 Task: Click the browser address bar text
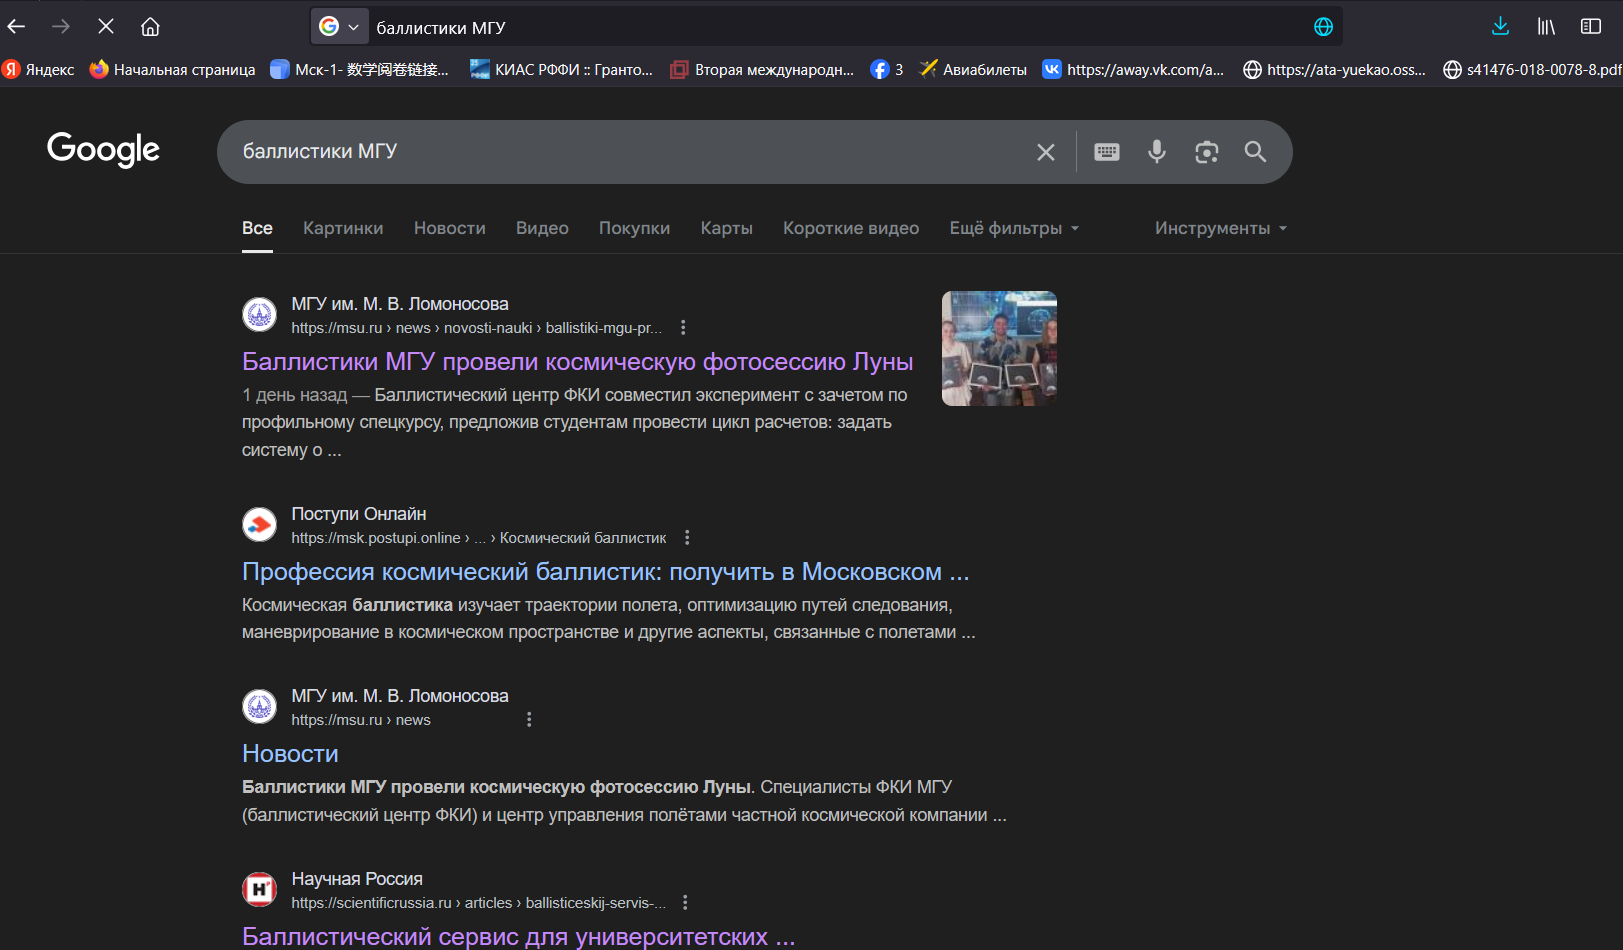pos(441,28)
